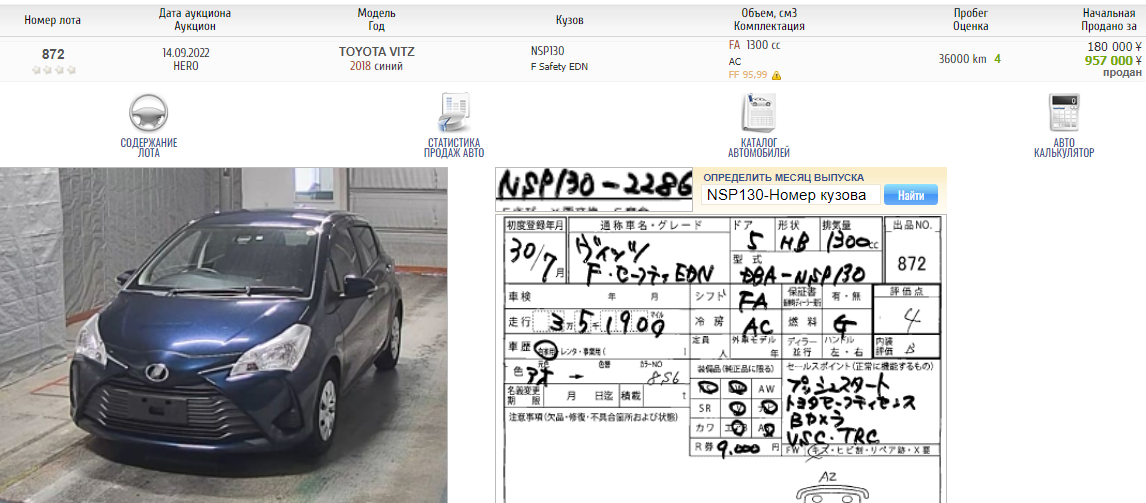Click the Найти button
Screen dimensions: 1146x503
pos(910,195)
